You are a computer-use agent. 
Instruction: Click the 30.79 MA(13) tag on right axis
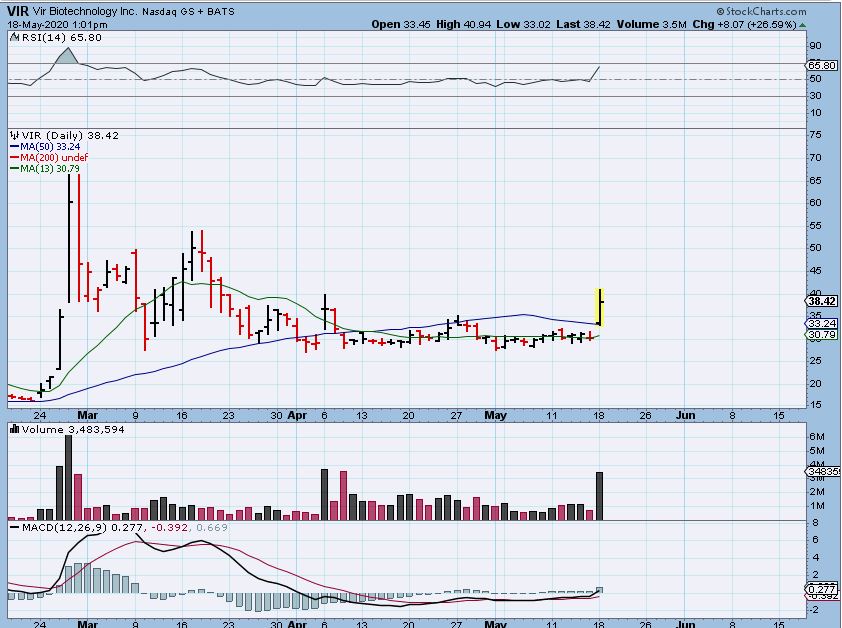click(x=822, y=334)
